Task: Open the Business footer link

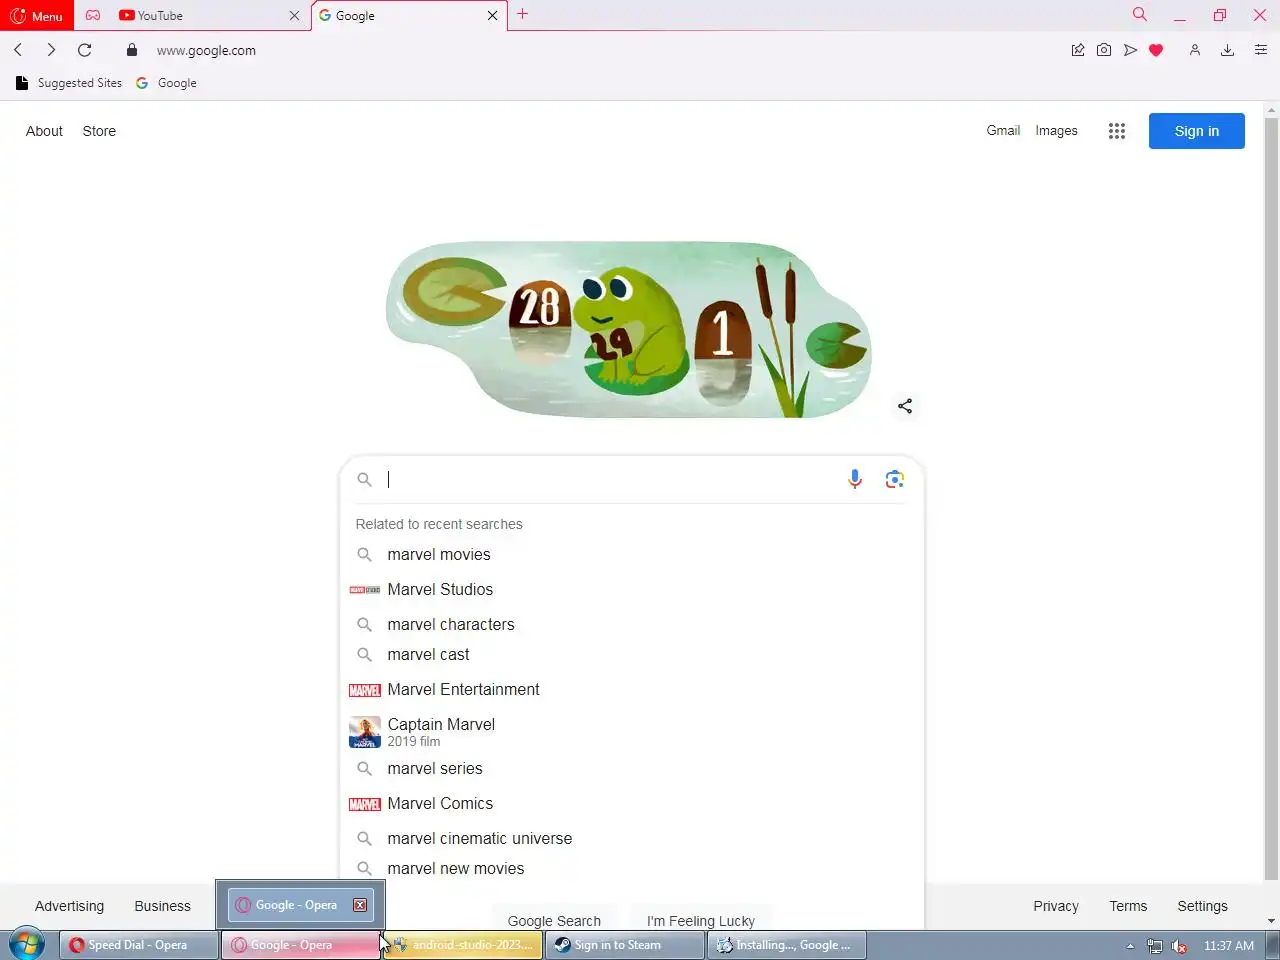Action: click(162, 906)
